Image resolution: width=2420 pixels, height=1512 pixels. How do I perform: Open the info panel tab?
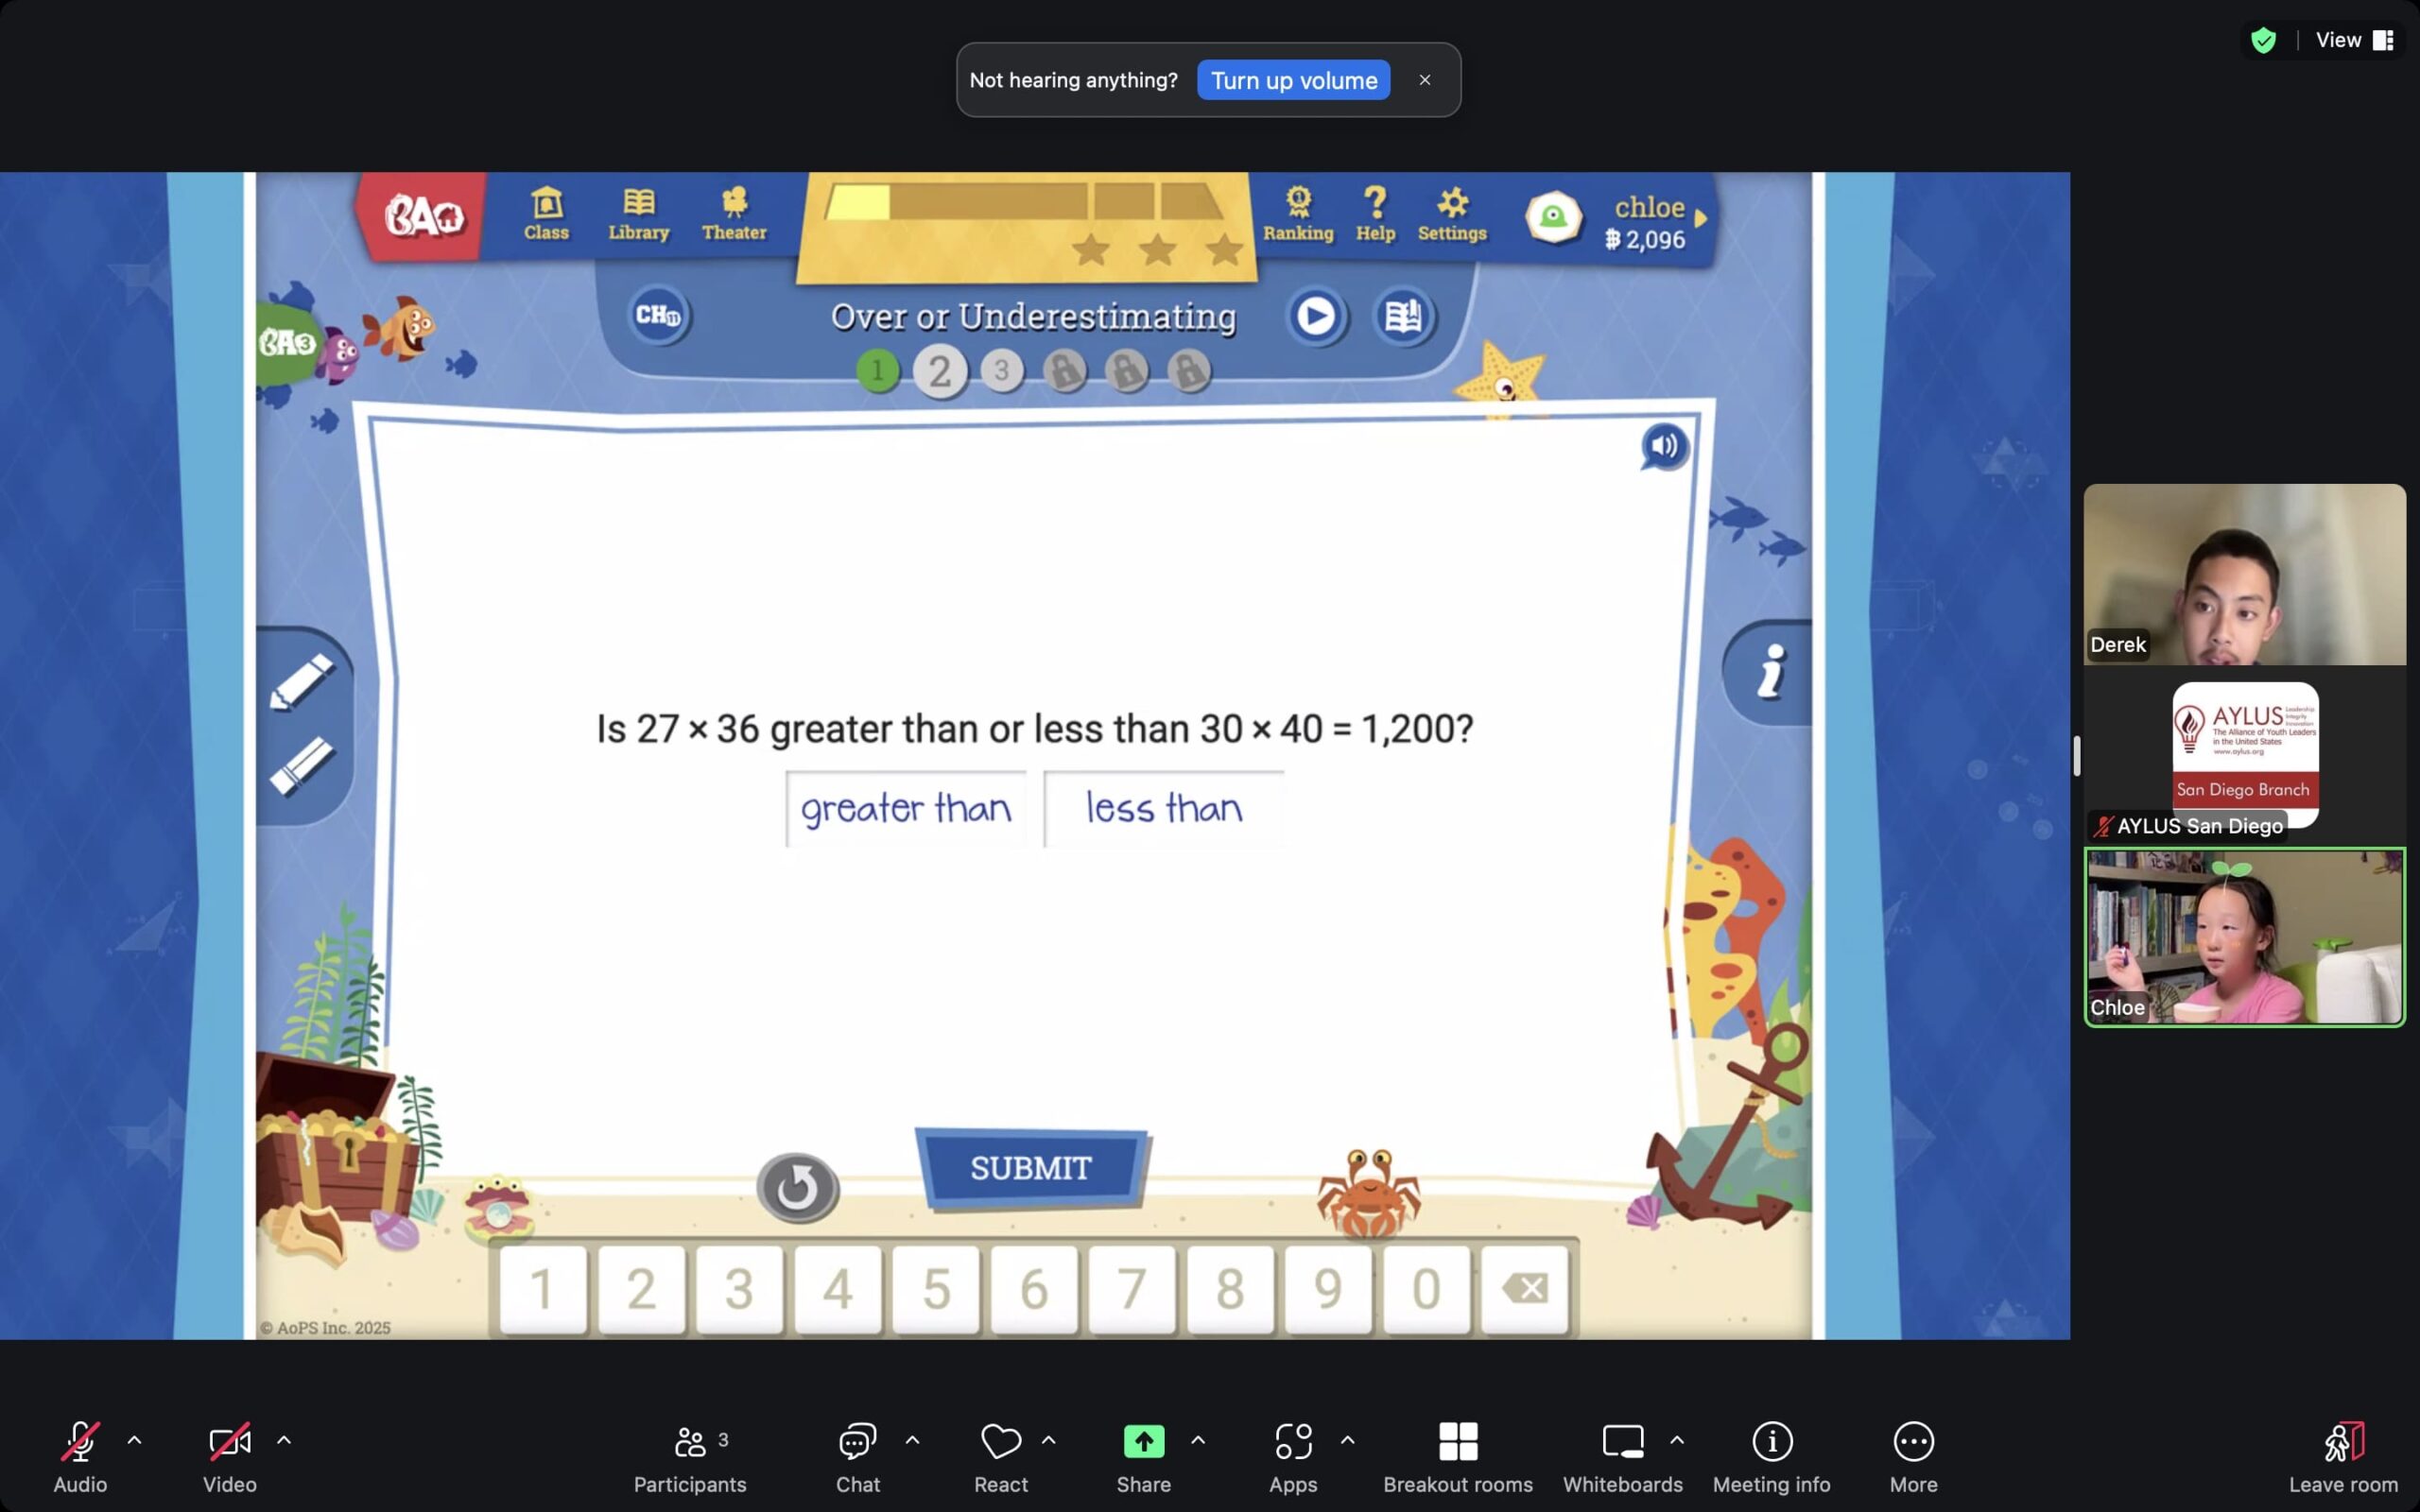coord(1771,671)
